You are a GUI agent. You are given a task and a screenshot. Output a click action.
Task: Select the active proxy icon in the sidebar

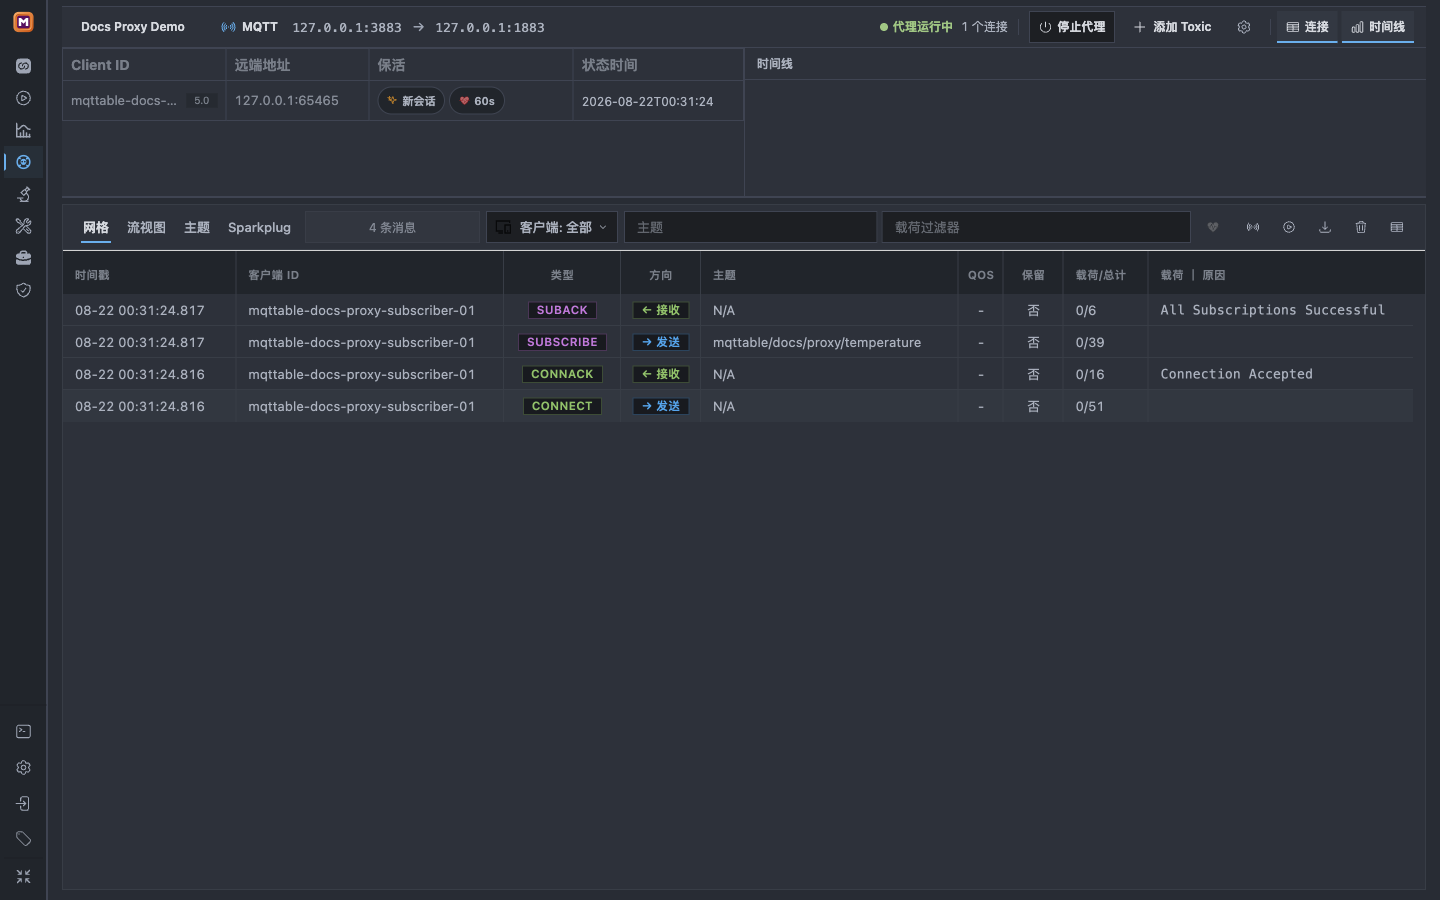click(23, 162)
